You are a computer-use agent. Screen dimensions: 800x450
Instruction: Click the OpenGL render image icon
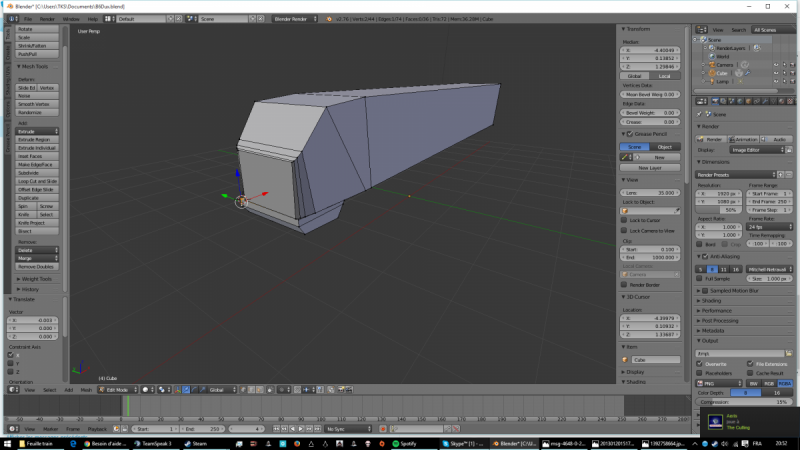tap(341, 390)
